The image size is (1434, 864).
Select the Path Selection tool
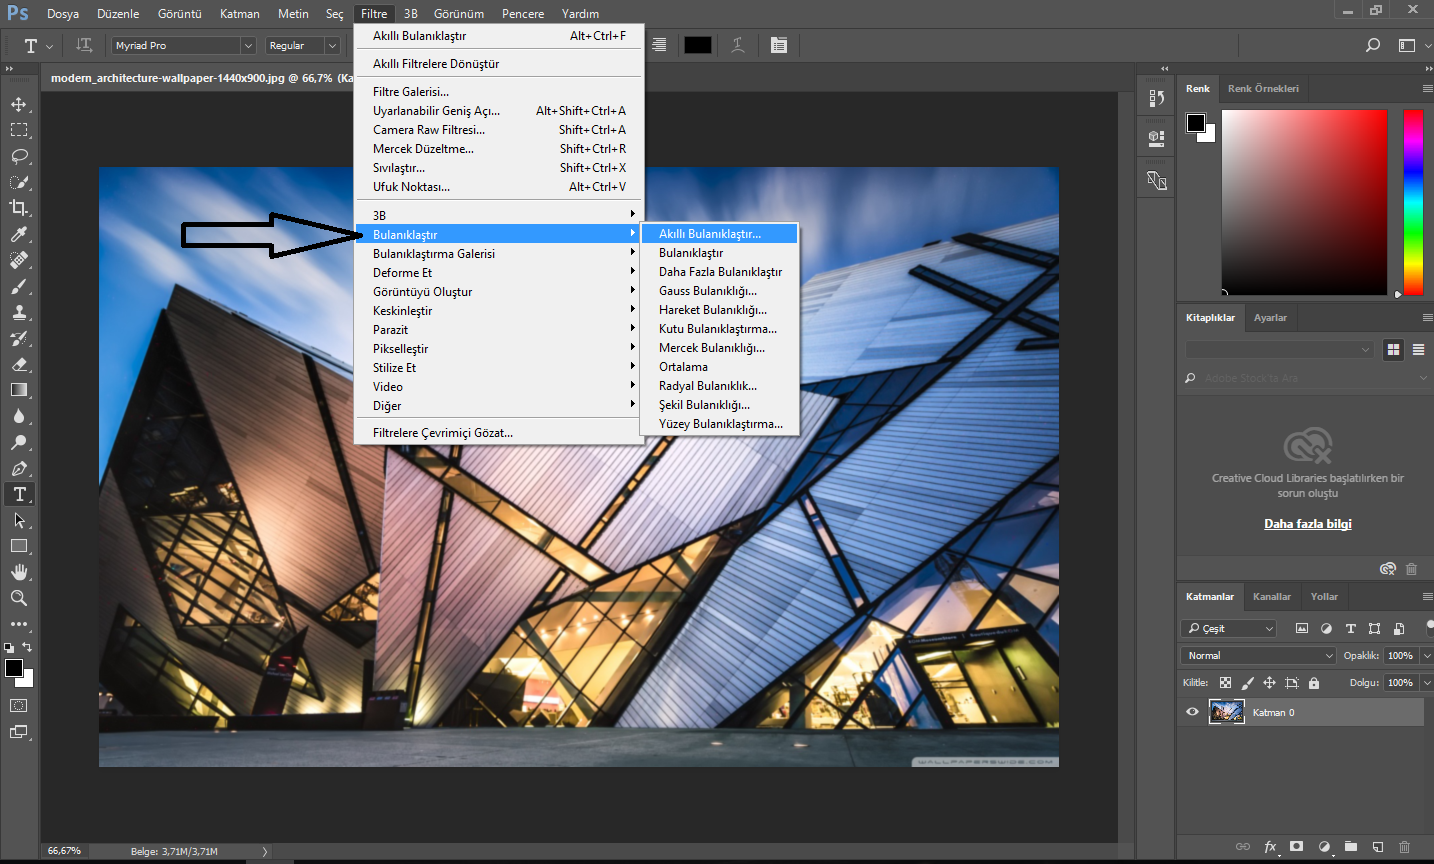pos(19,520)
